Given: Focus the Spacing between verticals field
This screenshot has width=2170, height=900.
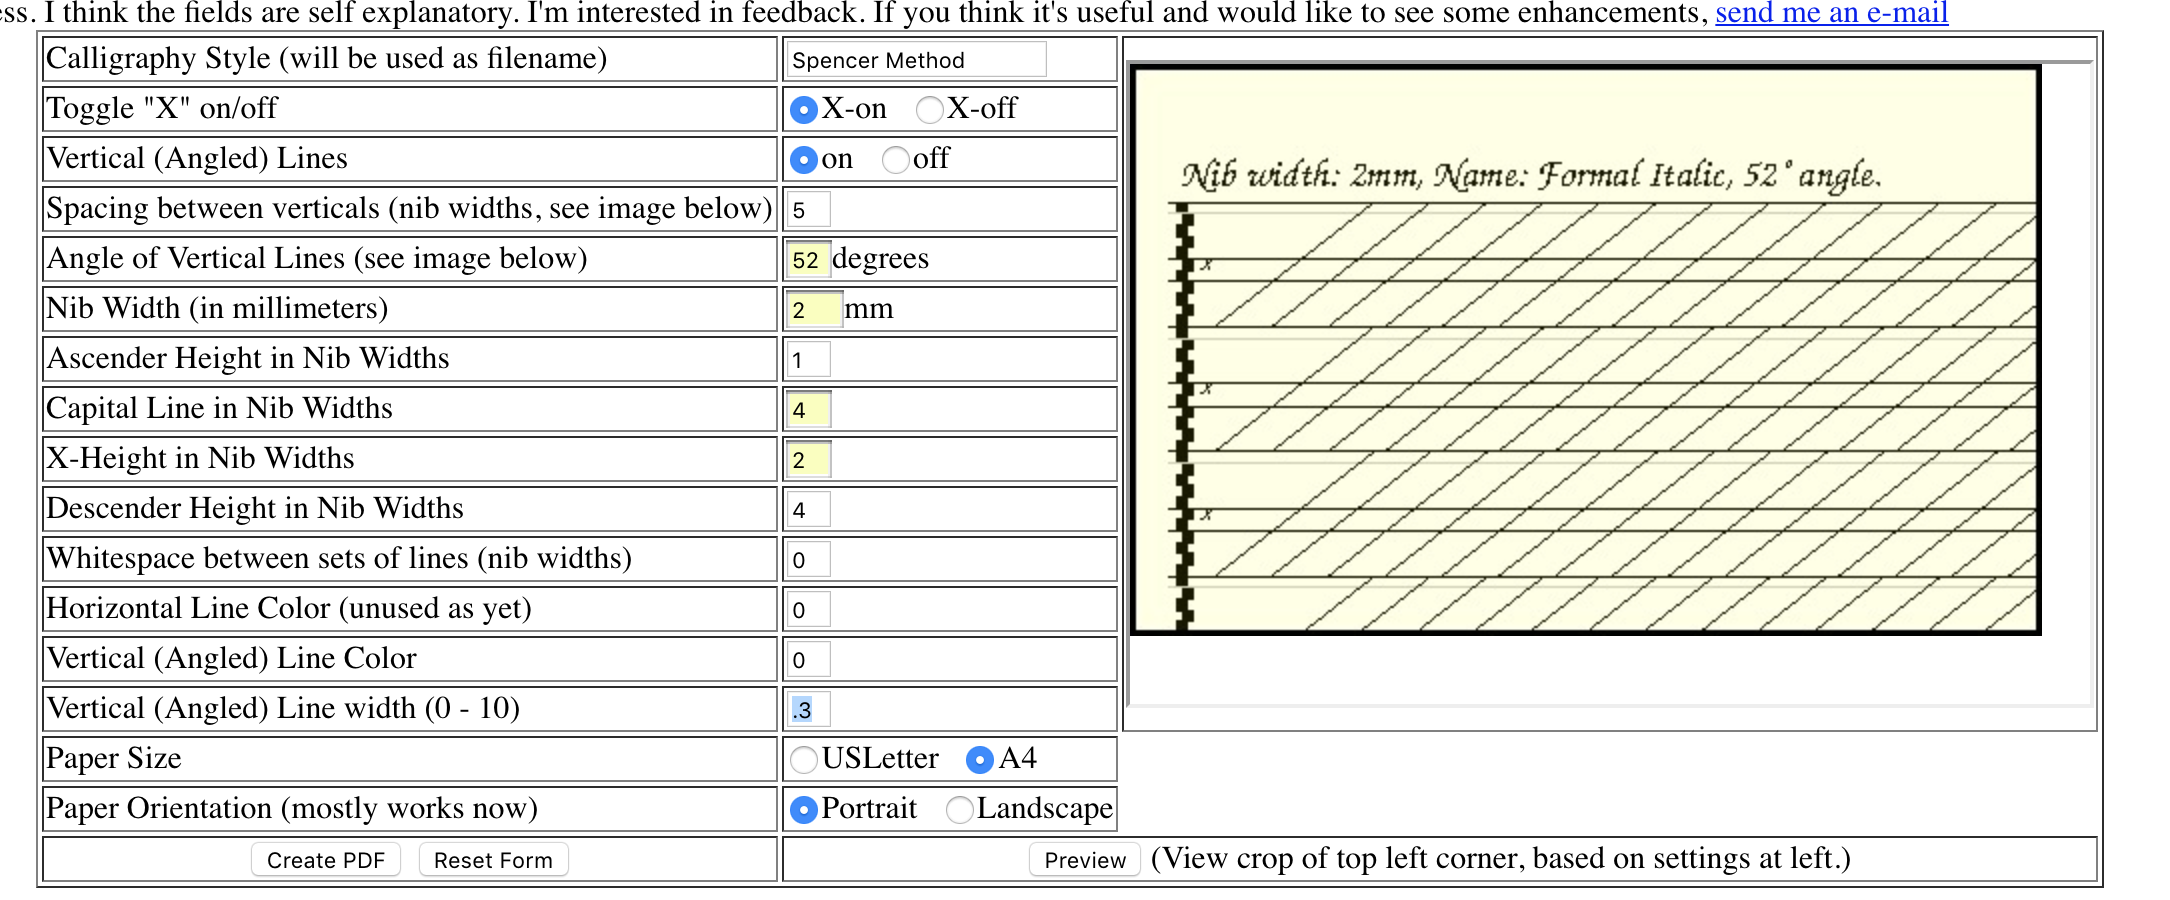Looking at the screenshot, I should point(808,210).
